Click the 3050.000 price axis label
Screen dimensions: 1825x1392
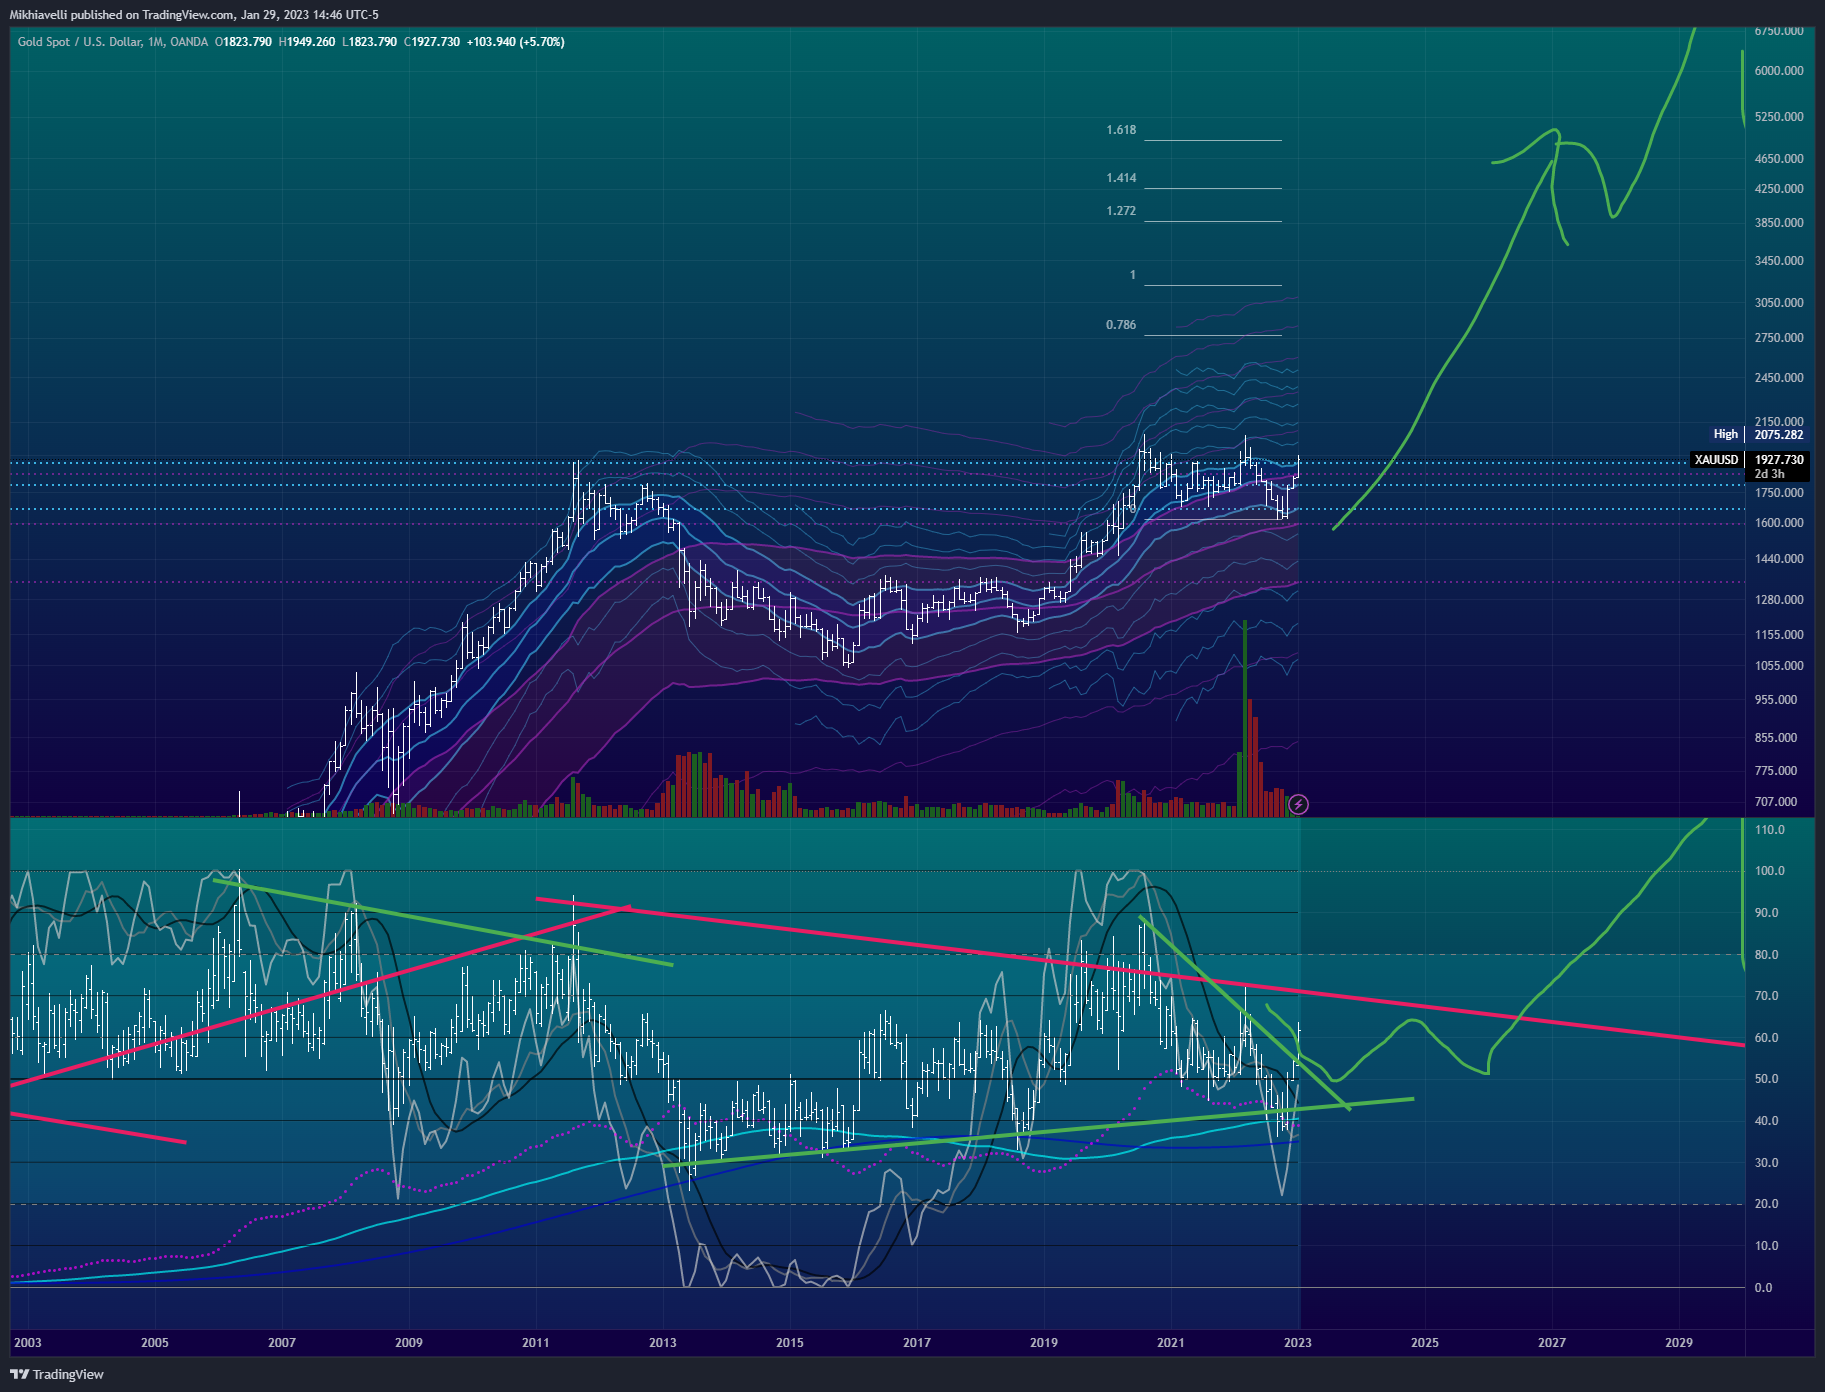(x=1779, y=303)
